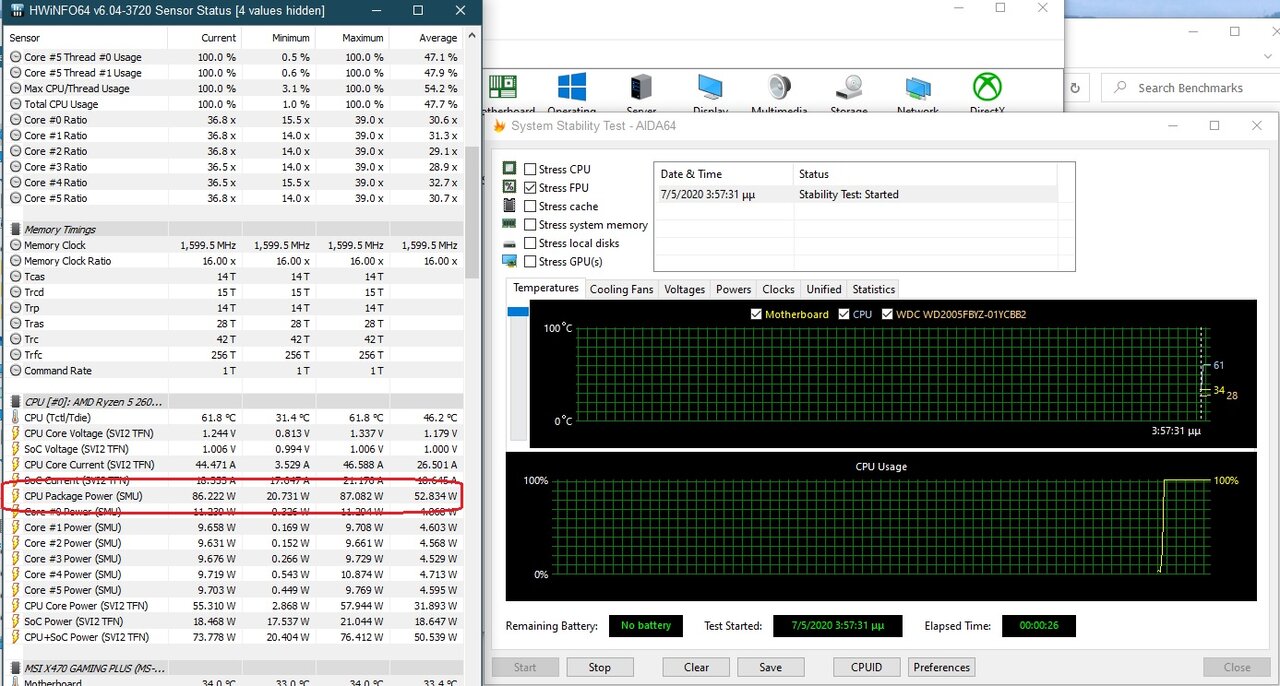Select the Core #3 Power (SMU) row
The image size is (1280, 686).
(x=235, y=559)
